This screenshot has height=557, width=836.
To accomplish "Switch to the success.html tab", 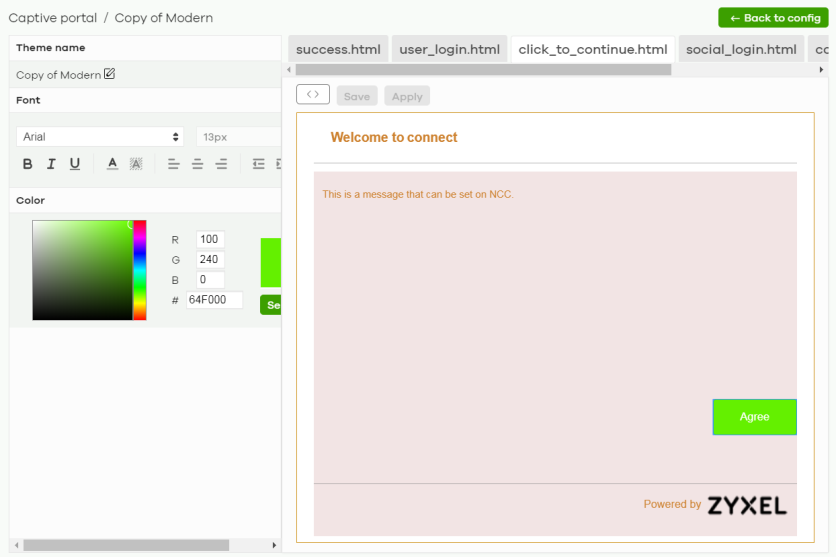I will (338, 49).
